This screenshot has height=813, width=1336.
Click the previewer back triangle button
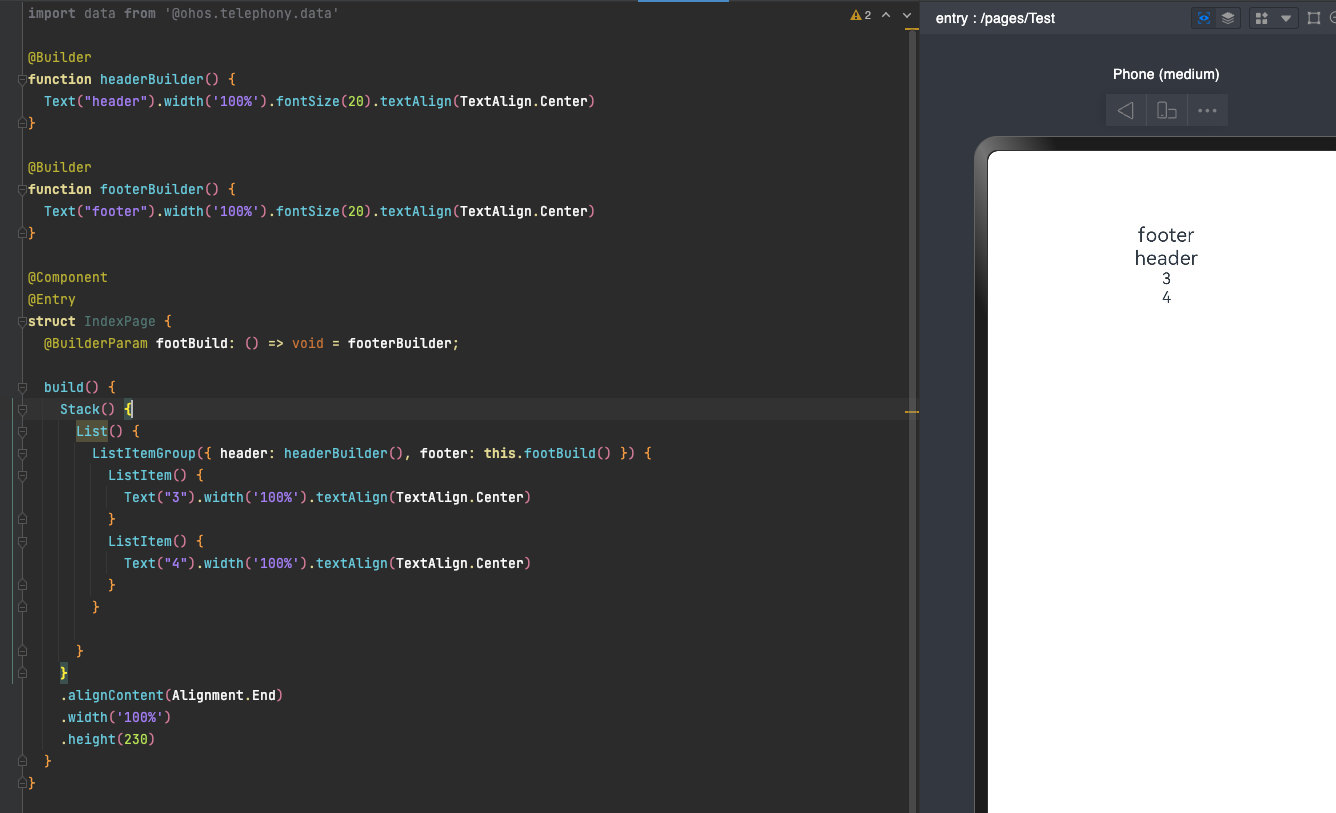coord(1126,110)
